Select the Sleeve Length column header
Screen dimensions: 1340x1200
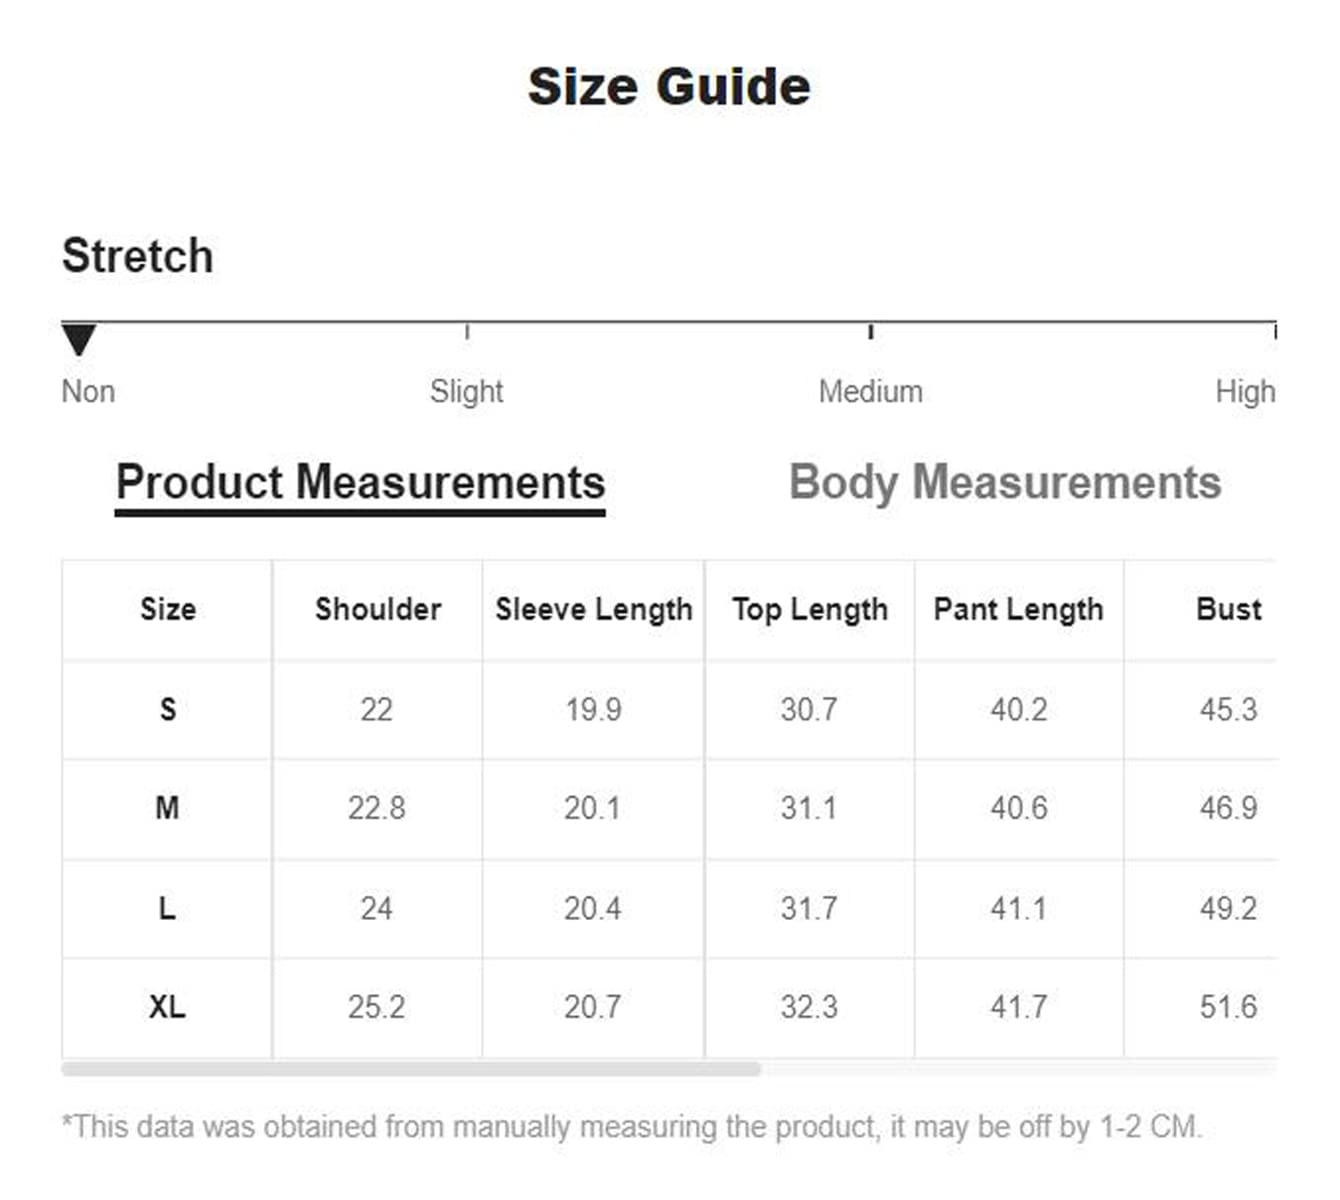click(594, 609)
